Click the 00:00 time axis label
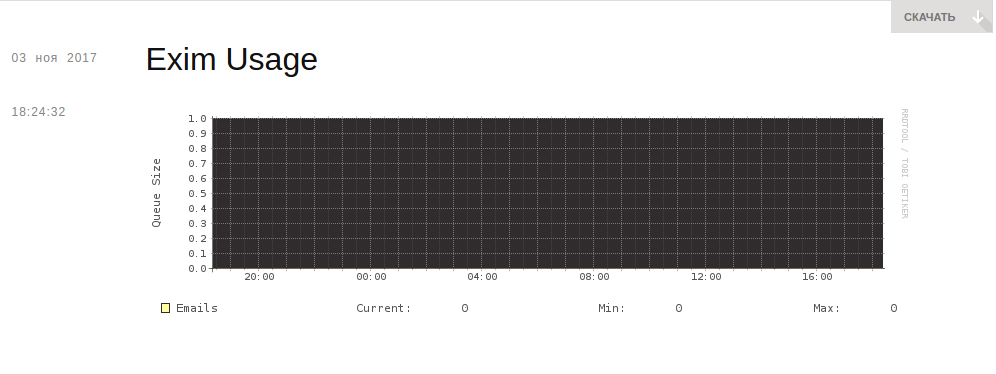The width and height of the screenshot is (996, 374). (371, 277)
